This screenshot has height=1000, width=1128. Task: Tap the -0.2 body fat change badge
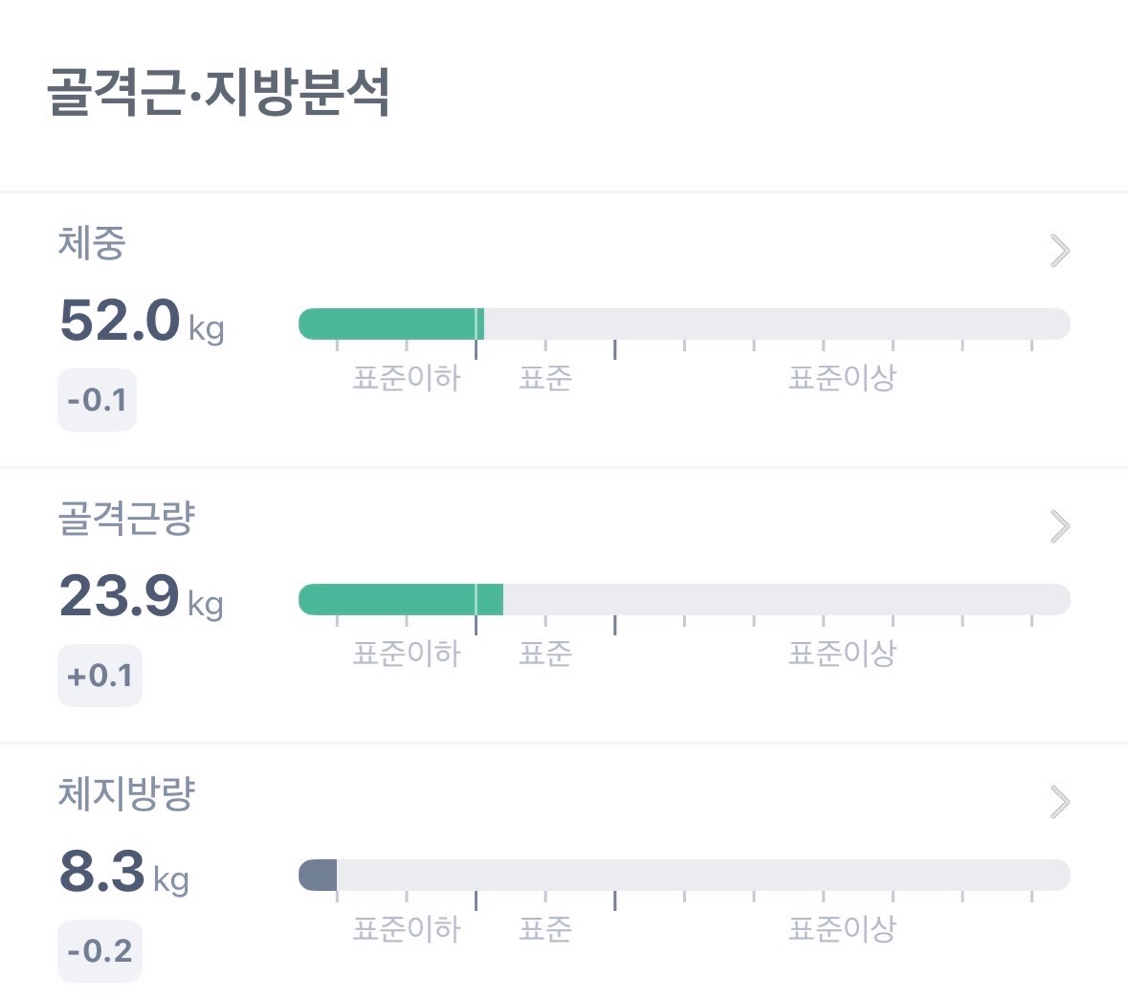[x=100, y=951]
